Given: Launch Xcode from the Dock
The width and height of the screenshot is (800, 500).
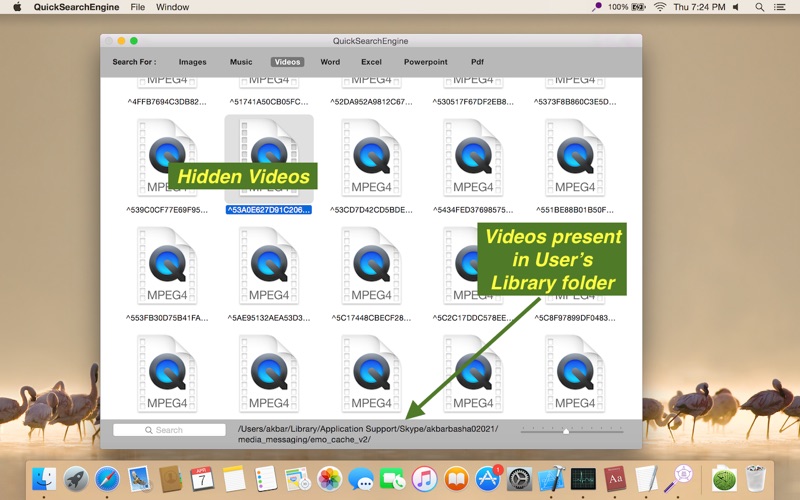Looking at the screenshot, I should coord(551,480).
